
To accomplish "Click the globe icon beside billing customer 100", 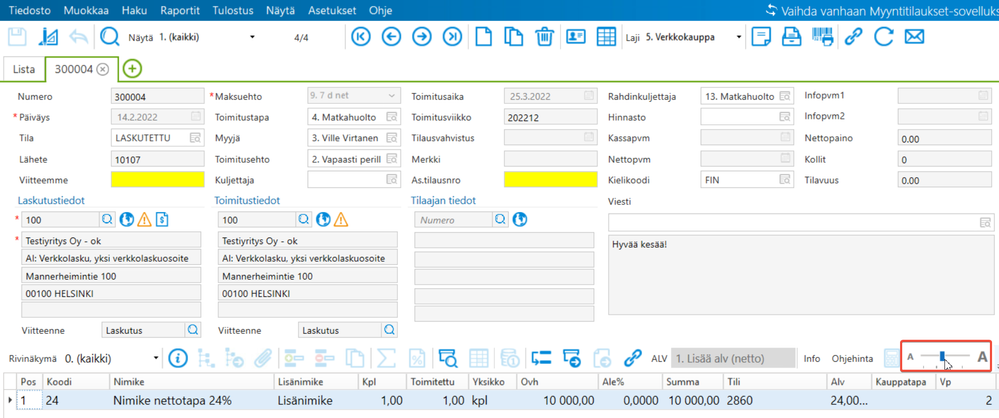I will (126, 220).
